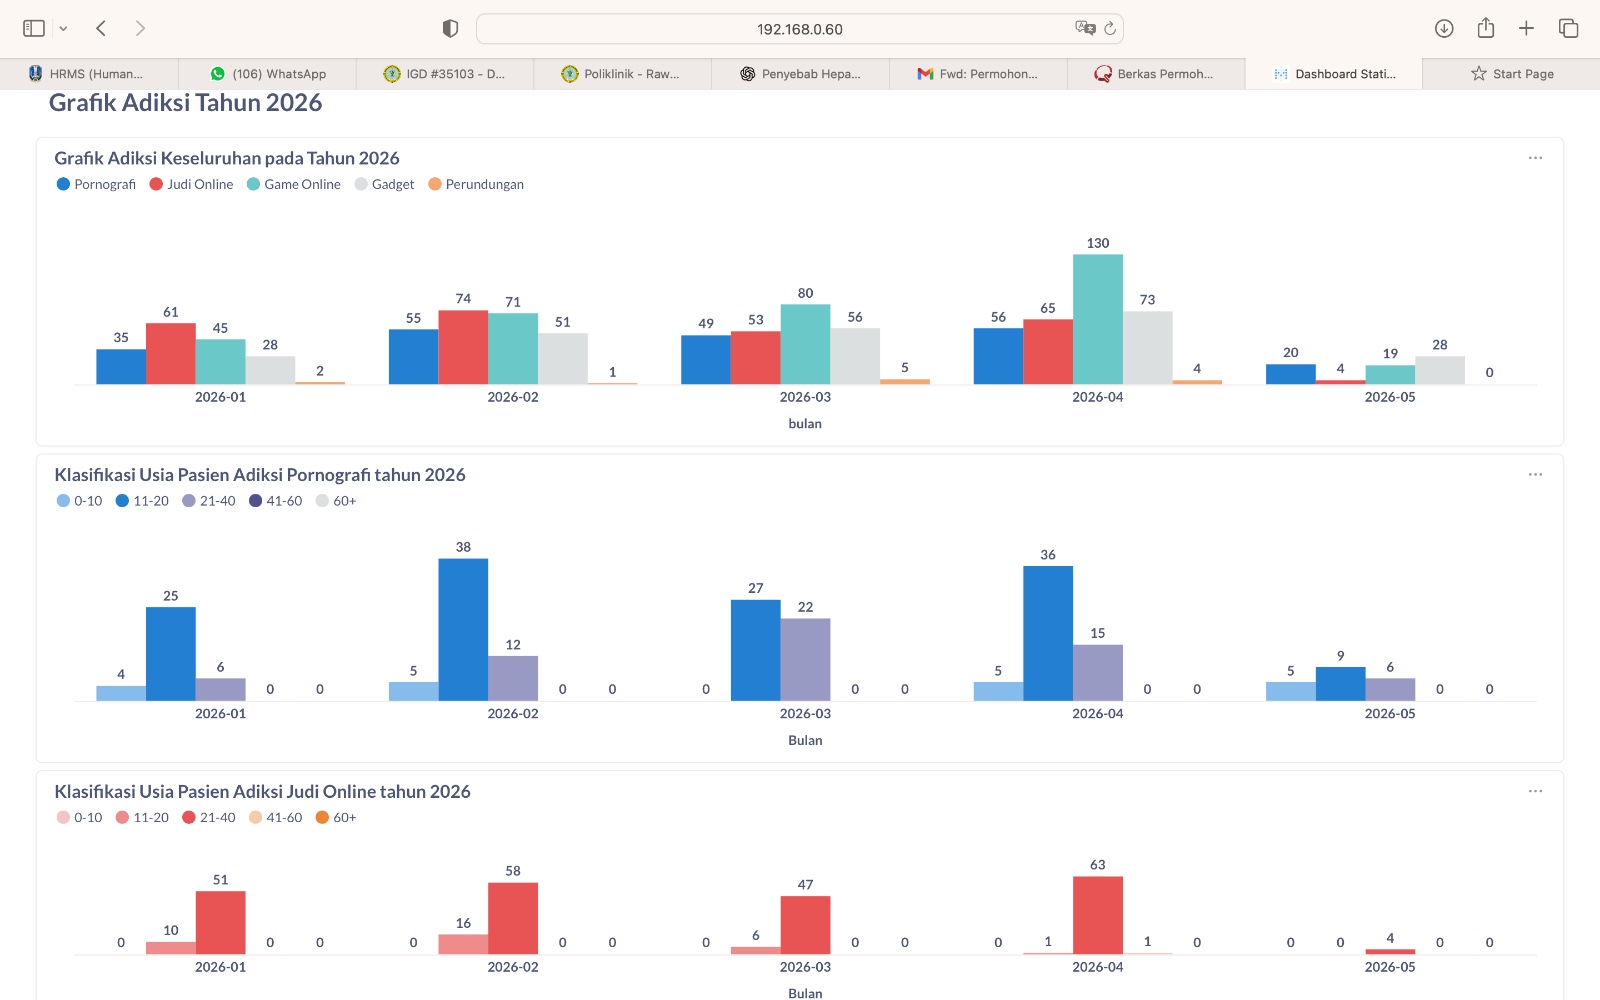Image resolution: width=1600 pixels, height=1000 pixels.
Task: Open the translate page icon
Action: coord(1085,28)
